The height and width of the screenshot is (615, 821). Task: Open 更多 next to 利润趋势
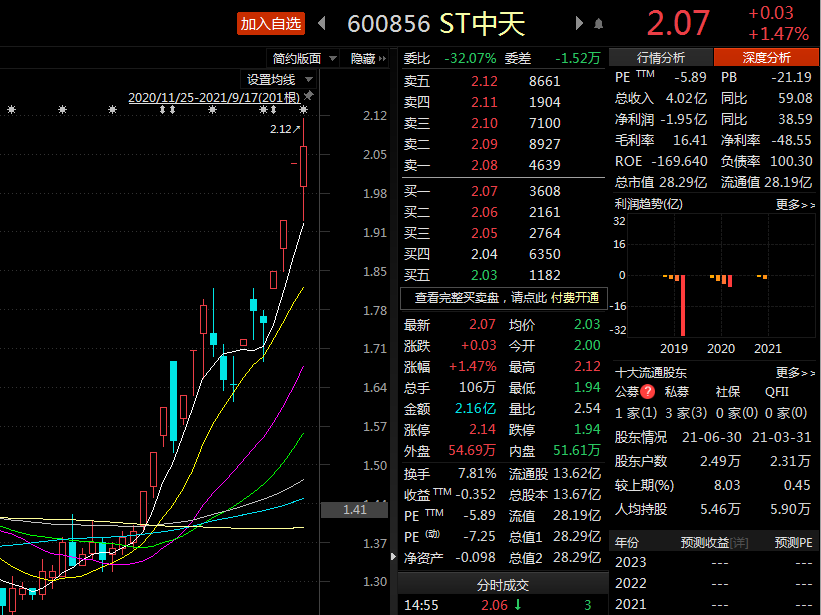pyautogui.click(x=795, y=205)
